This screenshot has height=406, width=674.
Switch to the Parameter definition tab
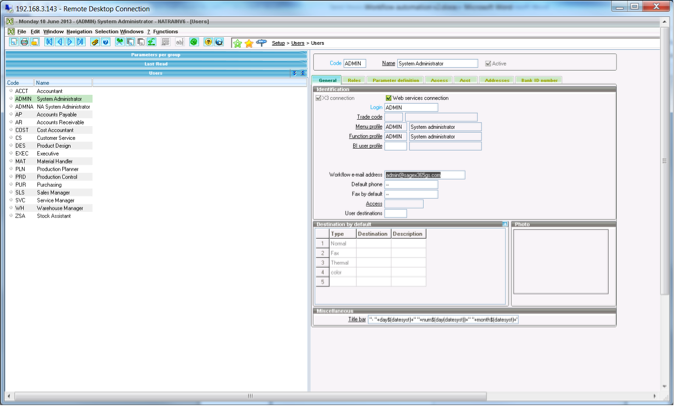click(396, 80)
